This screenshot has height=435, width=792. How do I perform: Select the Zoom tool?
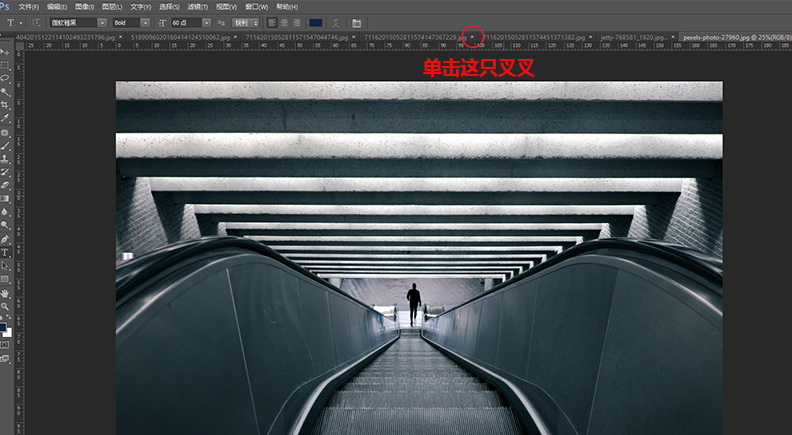click(x=6, y=307)
